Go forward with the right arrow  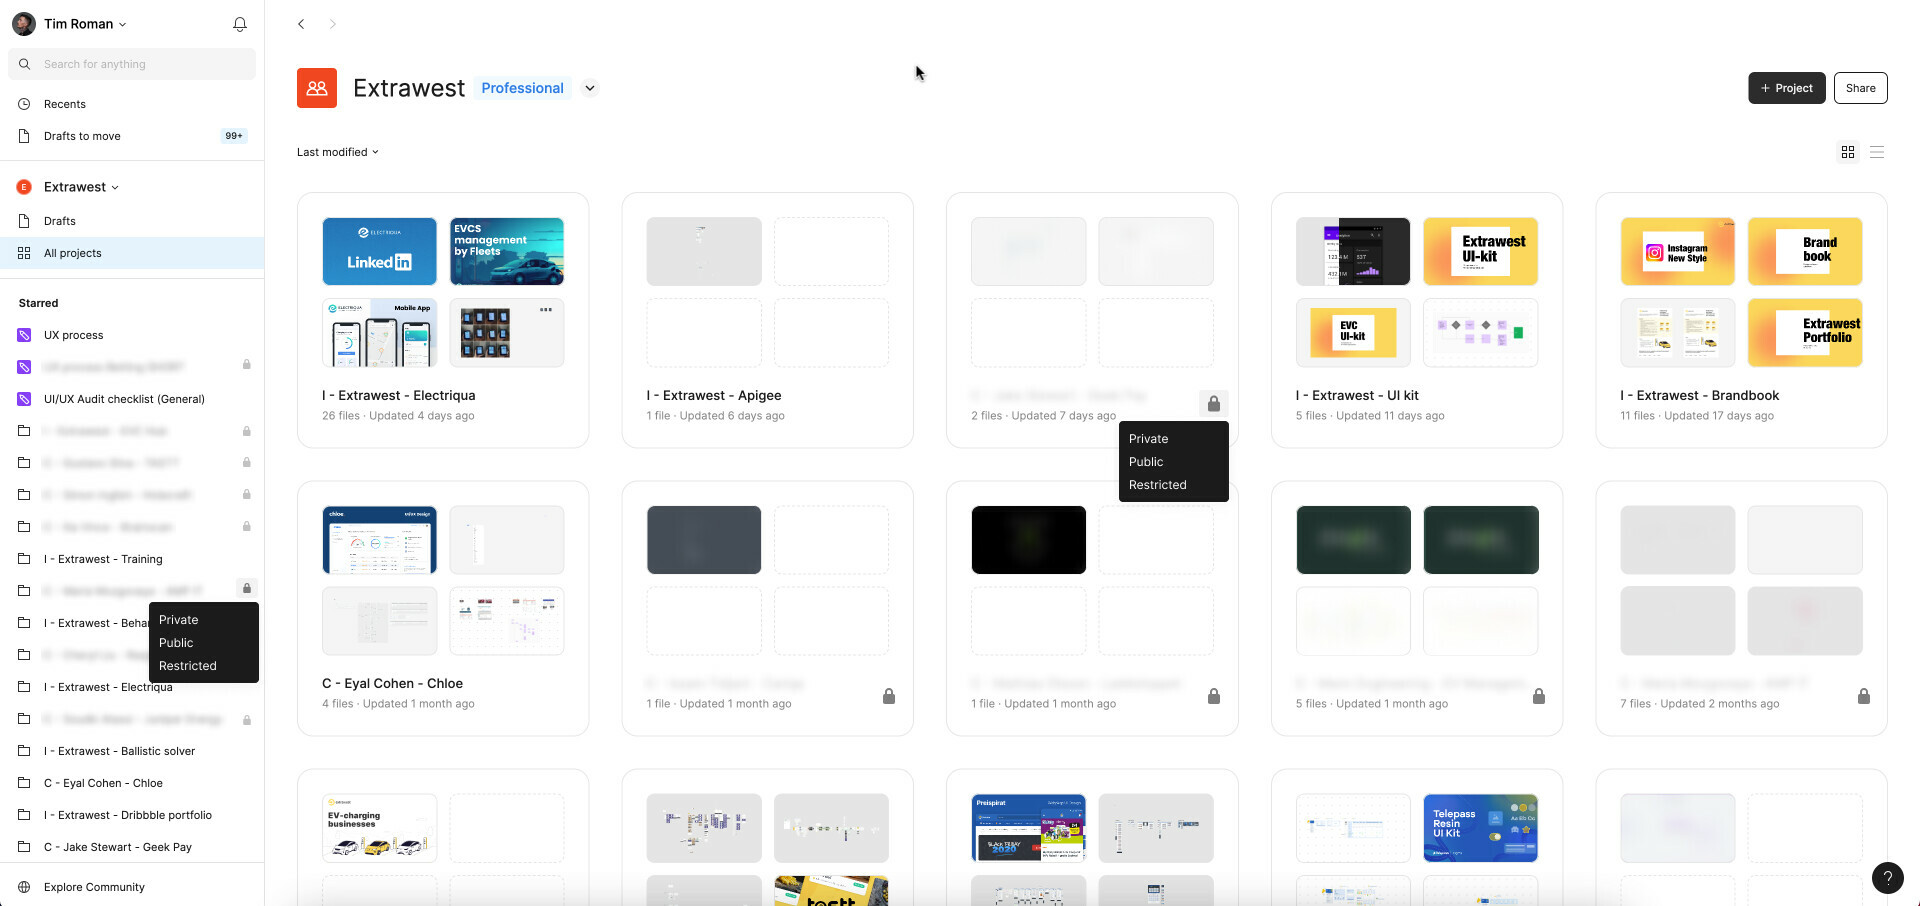(333, 24)
